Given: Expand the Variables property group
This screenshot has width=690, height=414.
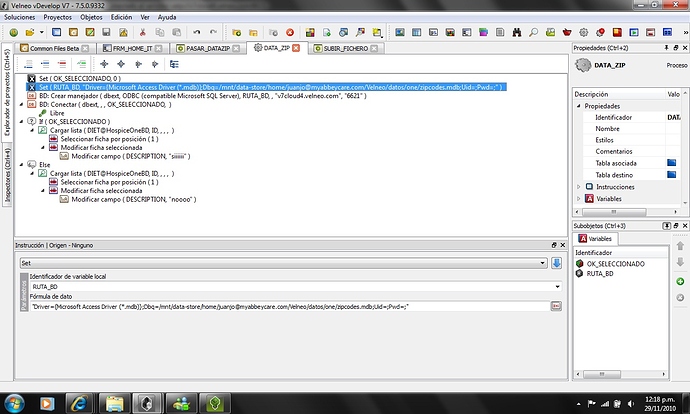Looking at the screenshot, I should (579, 198).
